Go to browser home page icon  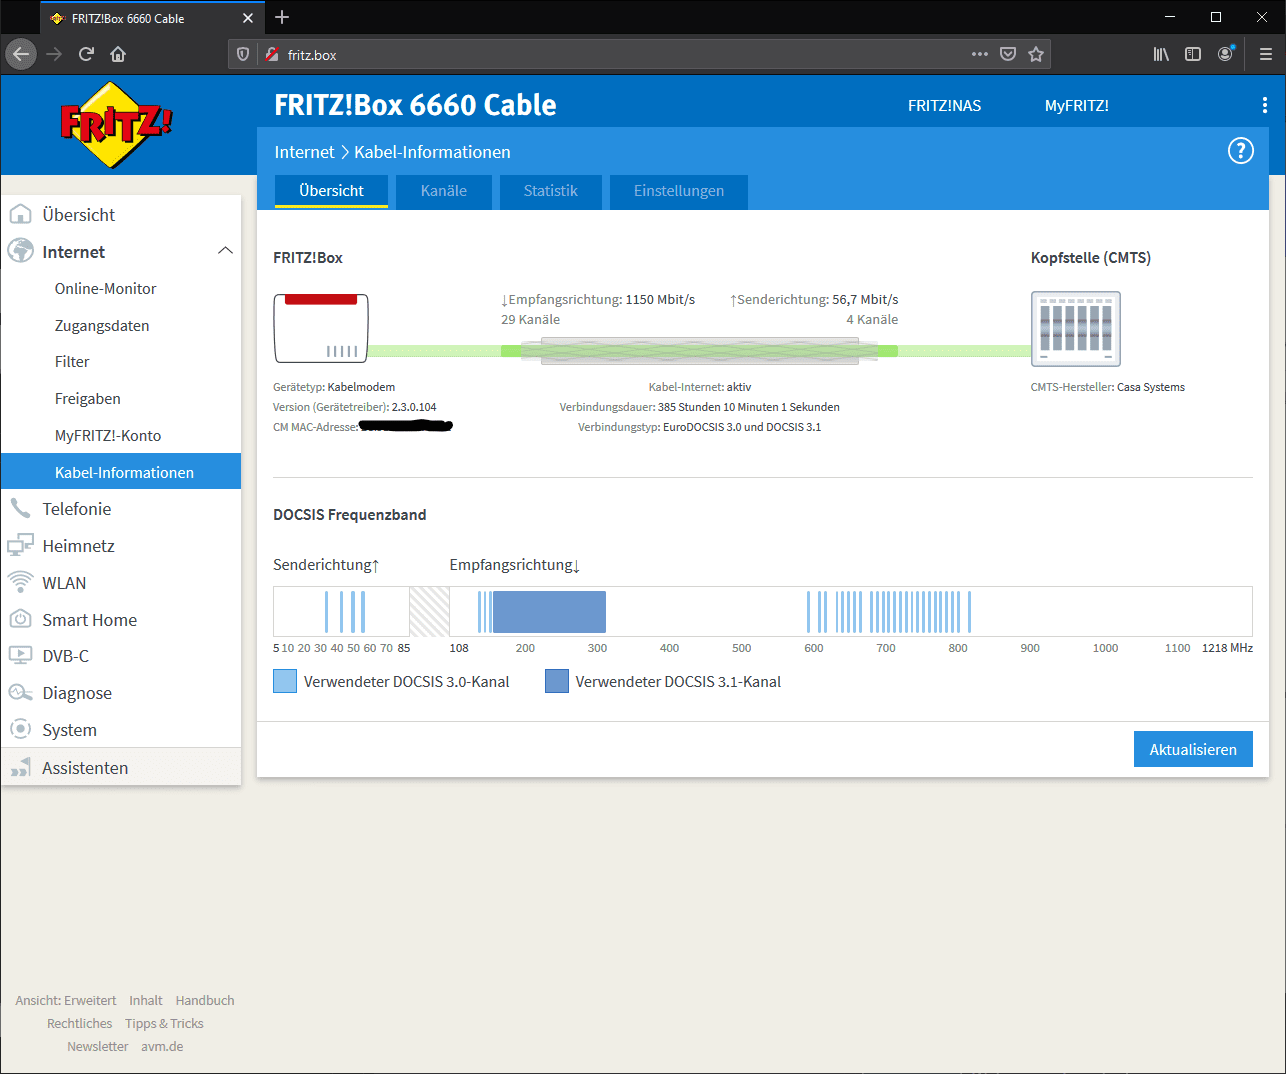118,54
